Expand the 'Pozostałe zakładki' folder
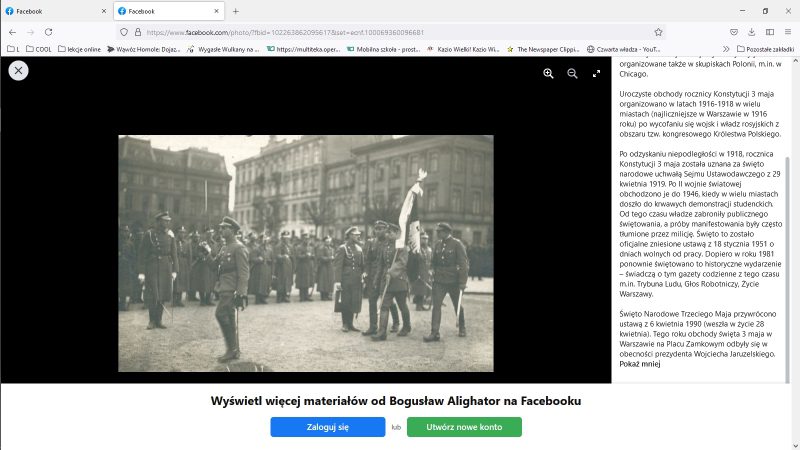The image size is (800, 450). [765, 48]
